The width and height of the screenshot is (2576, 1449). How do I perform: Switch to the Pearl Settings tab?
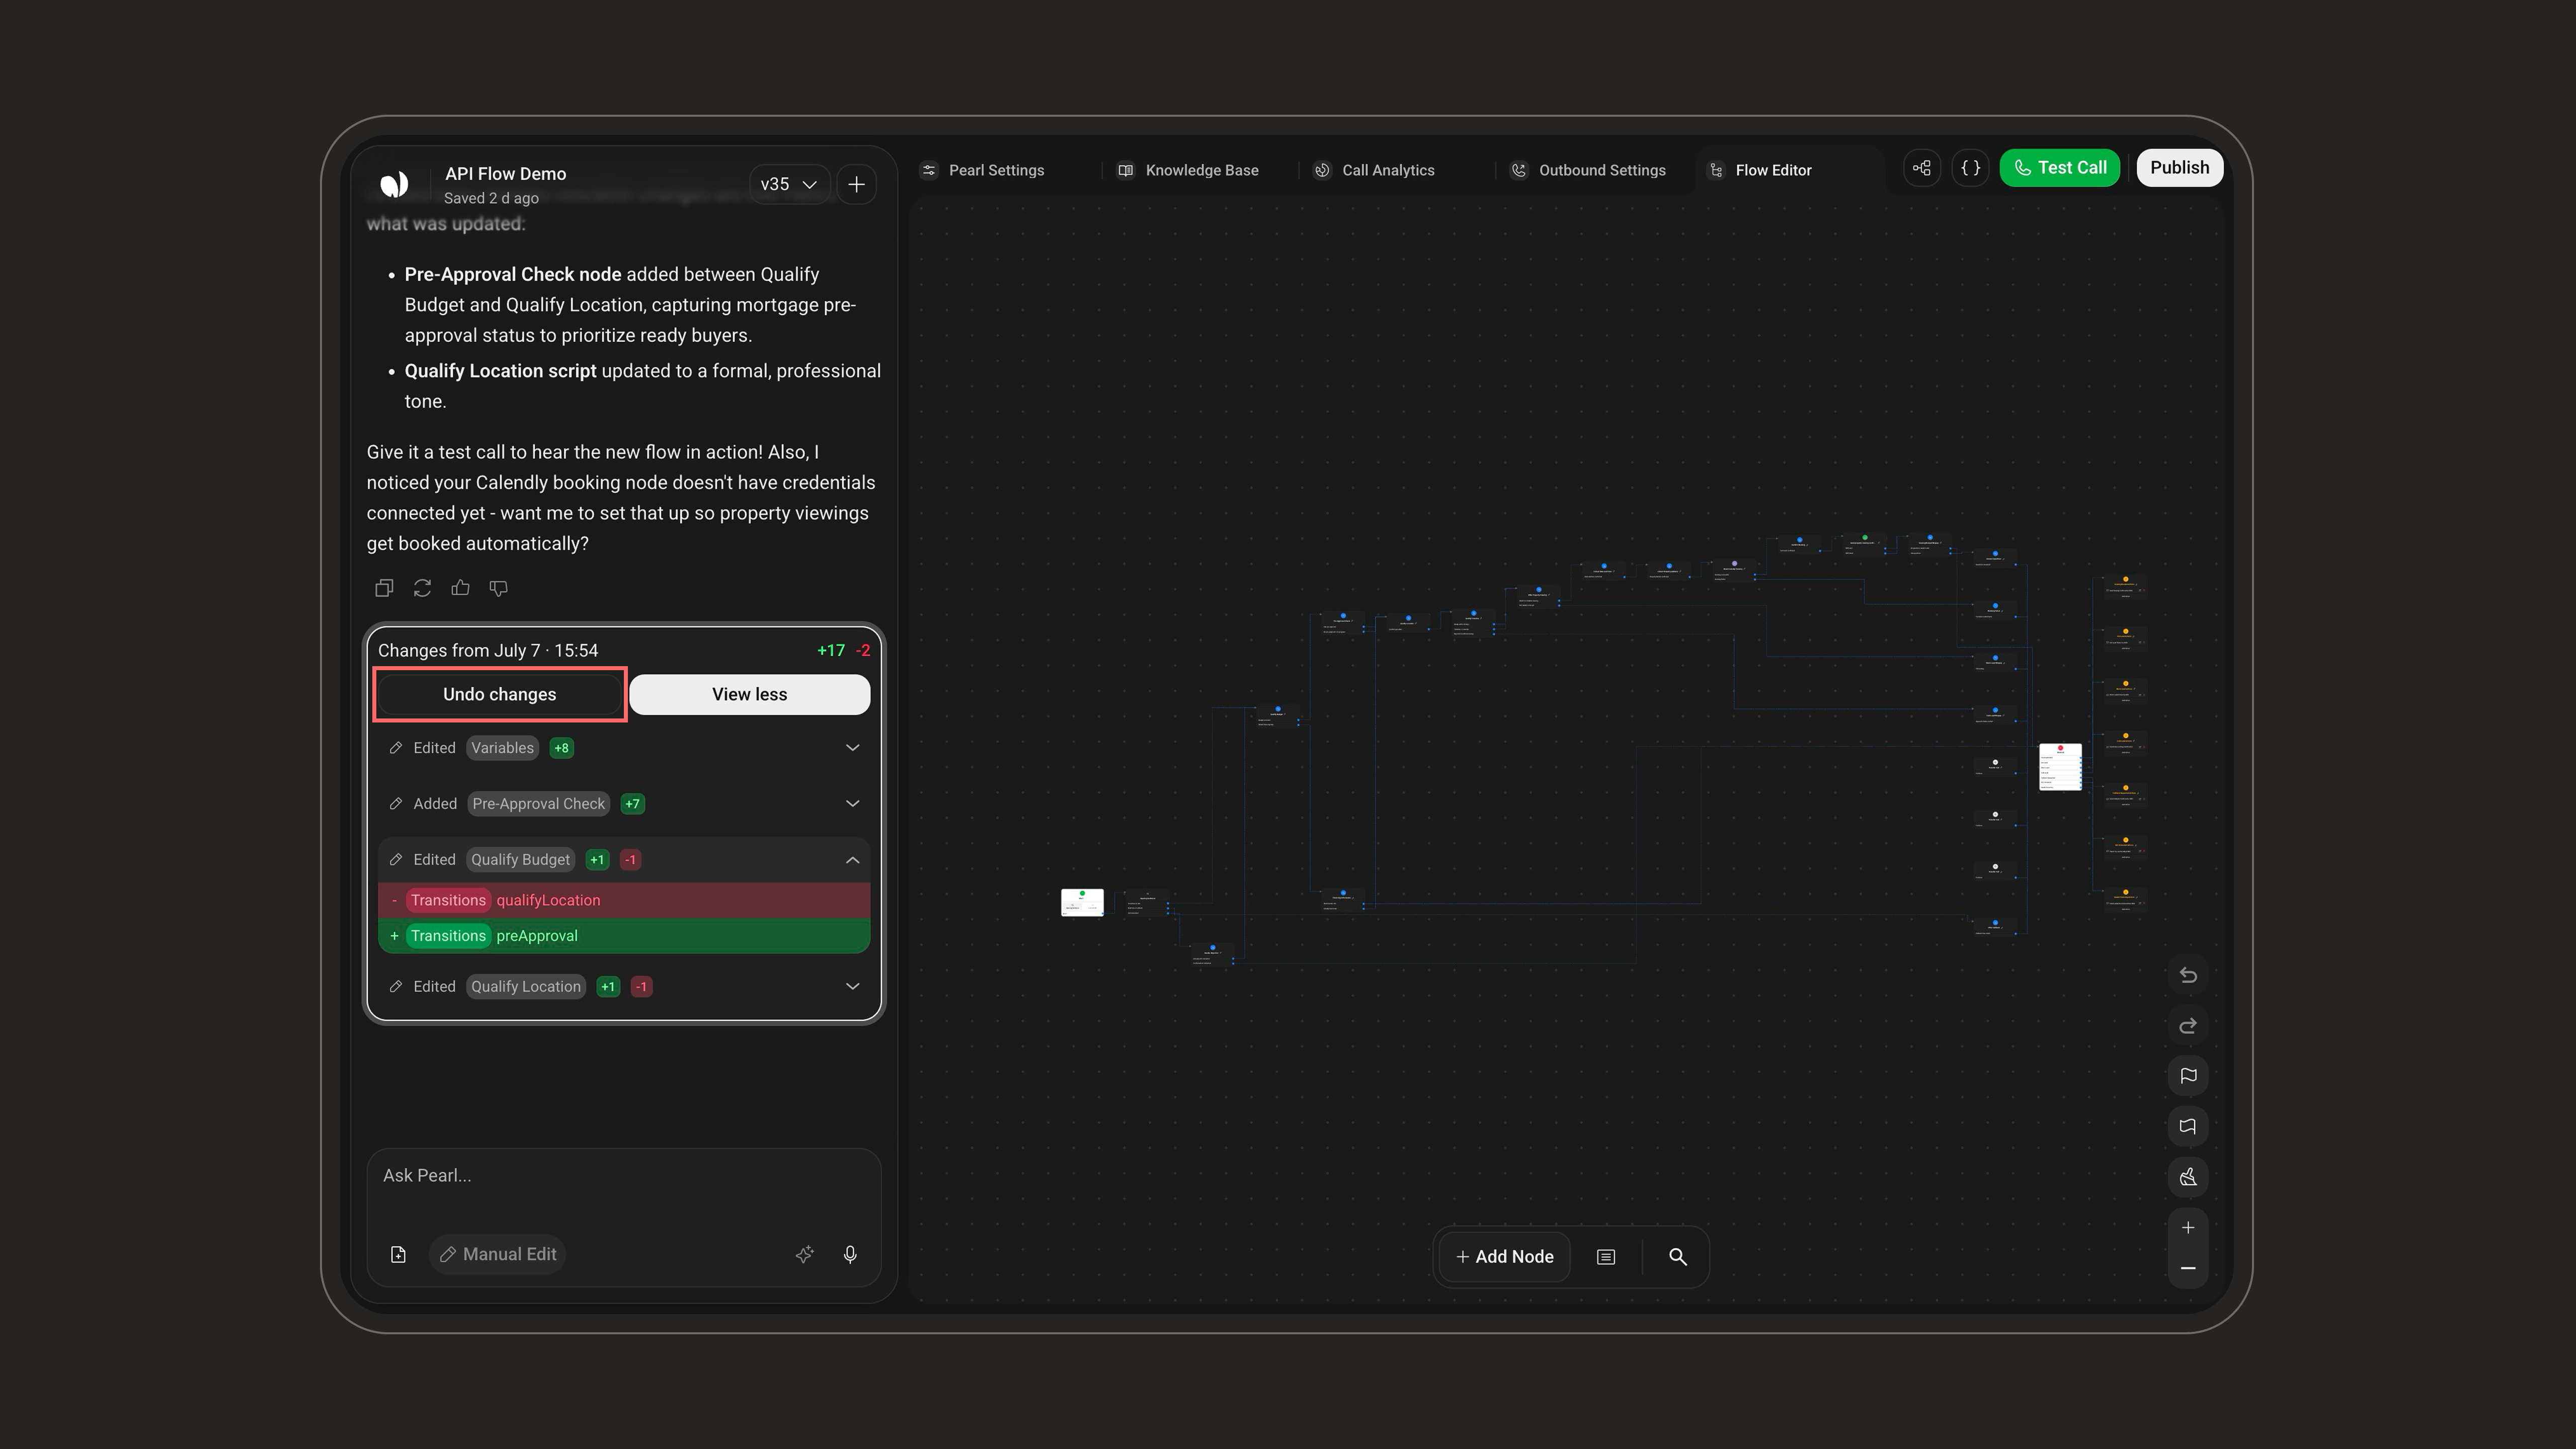point(983,170)
